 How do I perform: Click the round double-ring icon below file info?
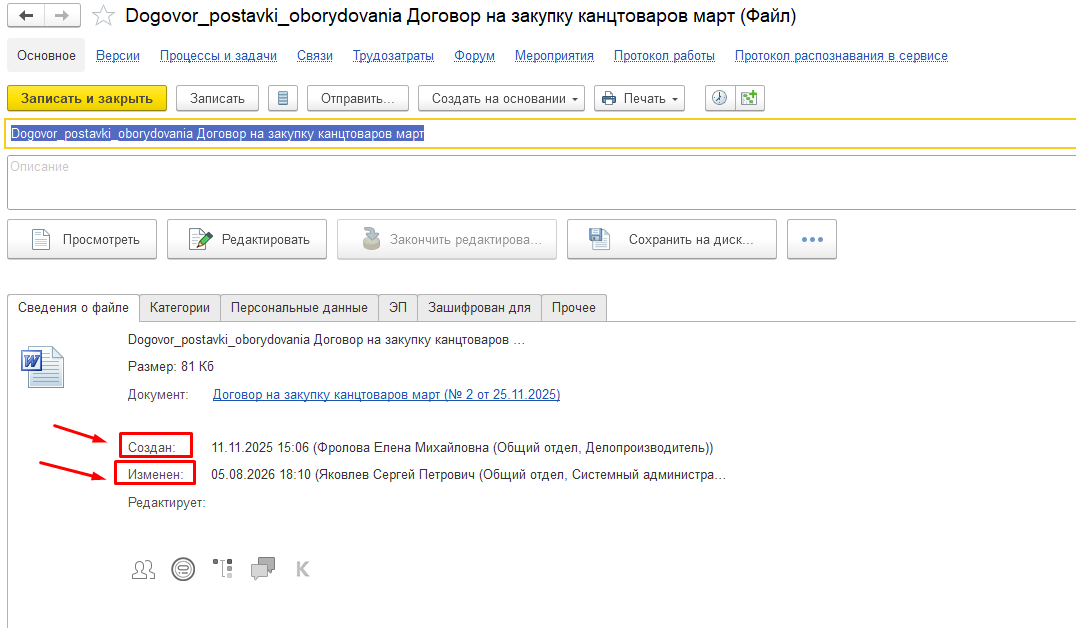[183, 569]
